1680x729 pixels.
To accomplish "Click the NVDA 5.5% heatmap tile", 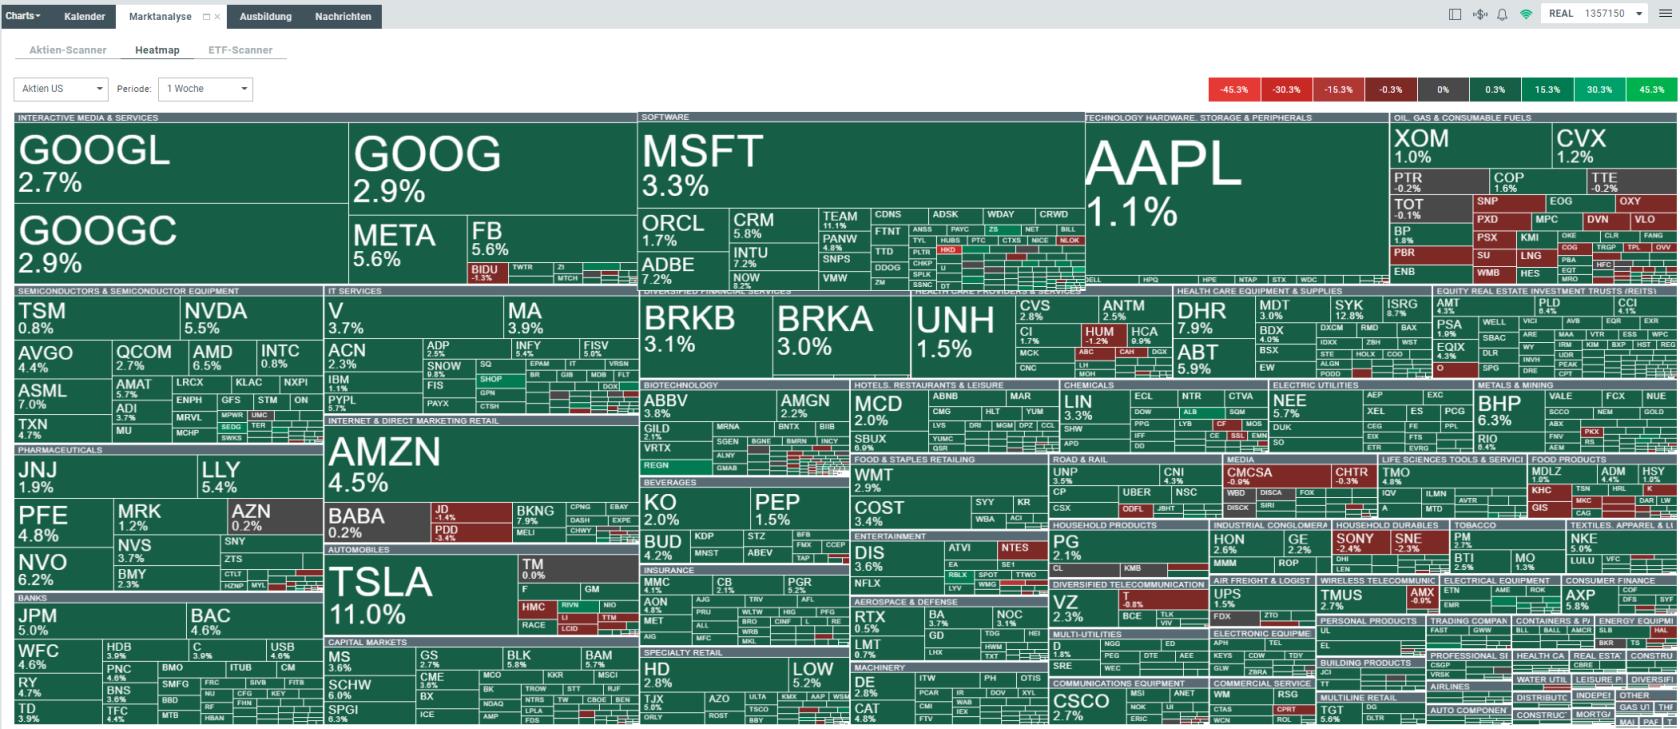I will pyautogui.click(x=251, y=318).
